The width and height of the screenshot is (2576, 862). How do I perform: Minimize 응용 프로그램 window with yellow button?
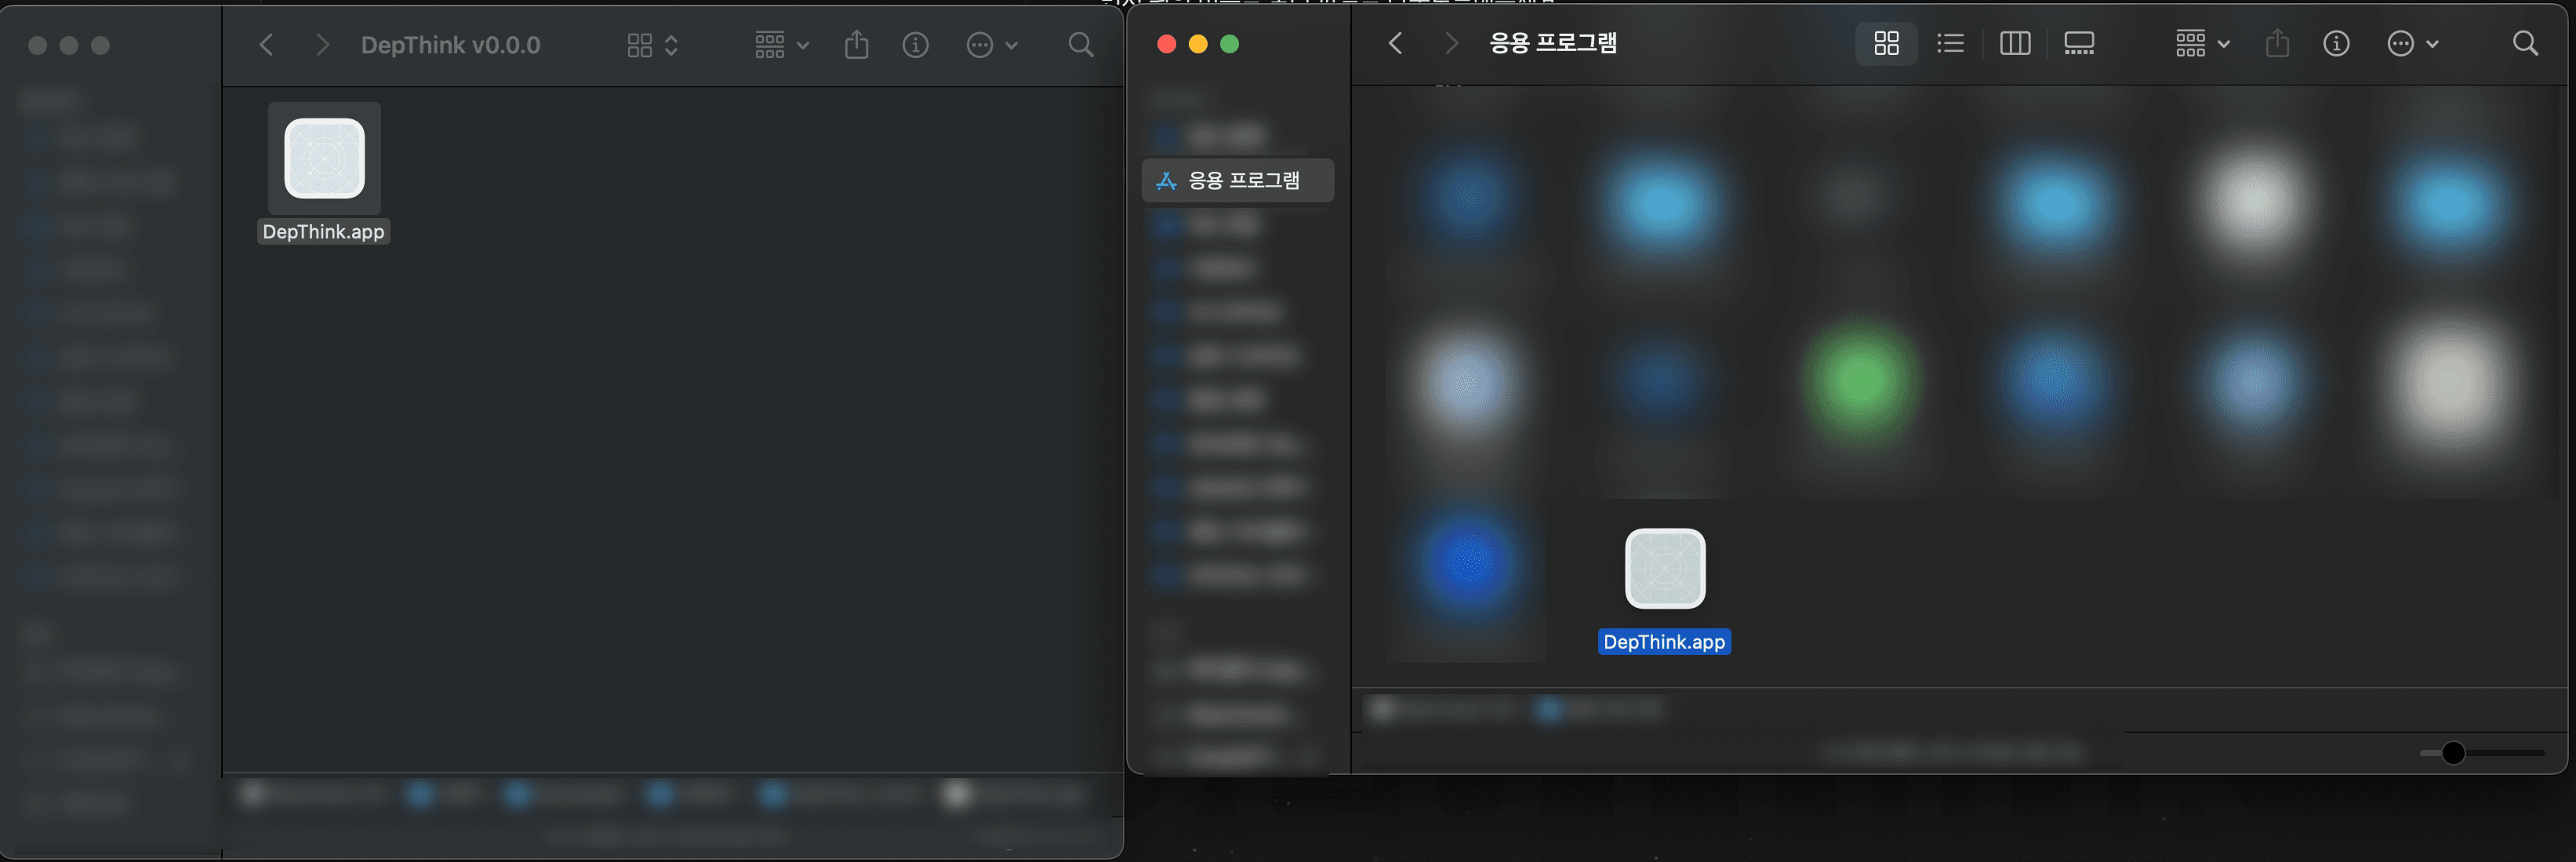pos(1198,44)
